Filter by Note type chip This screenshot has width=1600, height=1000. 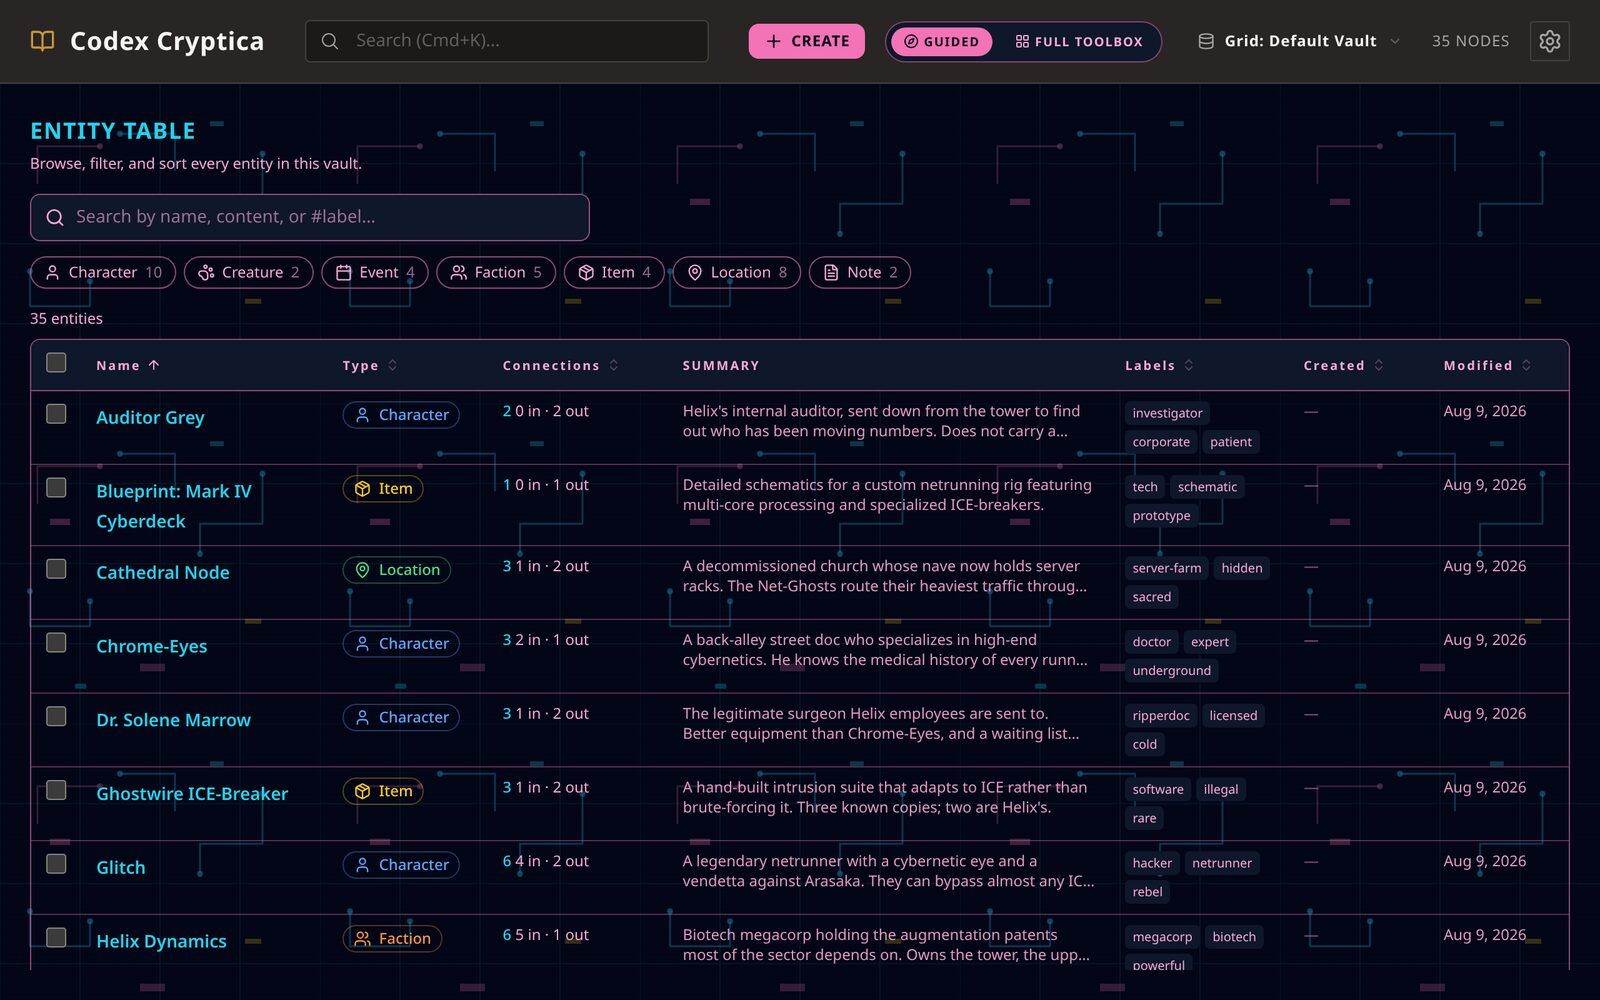pyautogui.click(x=860, y=273)
